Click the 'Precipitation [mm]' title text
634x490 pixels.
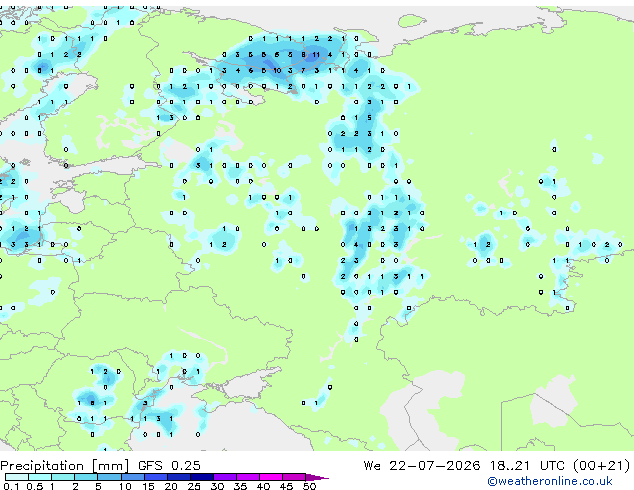(x=65, y=466)
